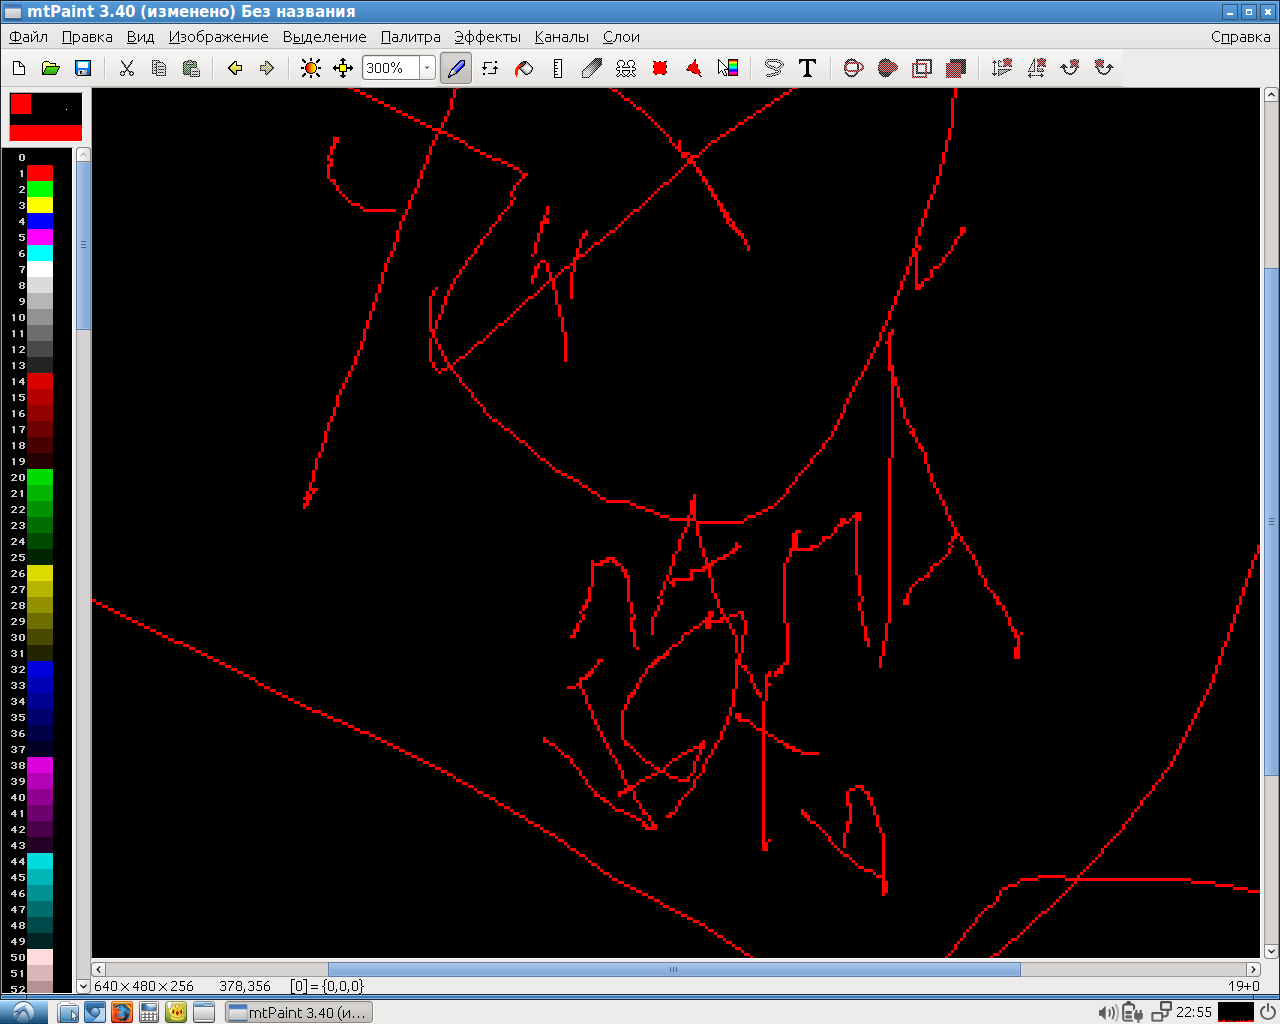The width and height of the screenshot is (1280, 1024).
Task: Click the current colours preview box
Action: point(46,117)
